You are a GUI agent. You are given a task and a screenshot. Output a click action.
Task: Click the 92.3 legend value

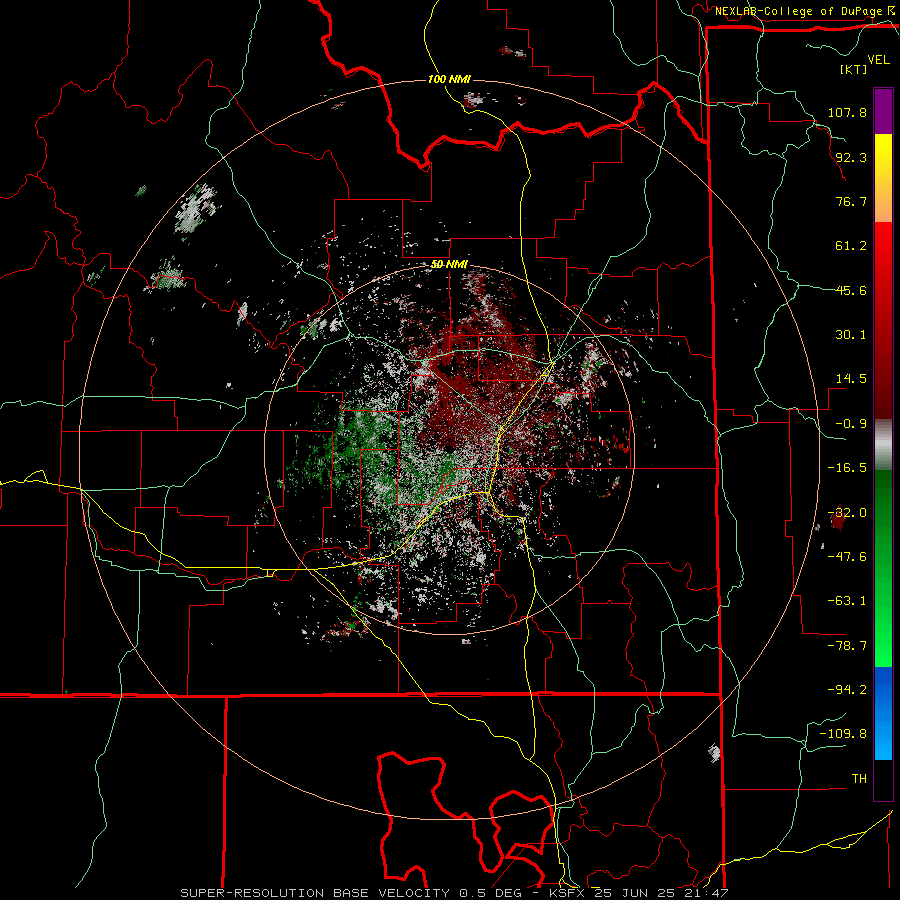[x=851, y=157]
